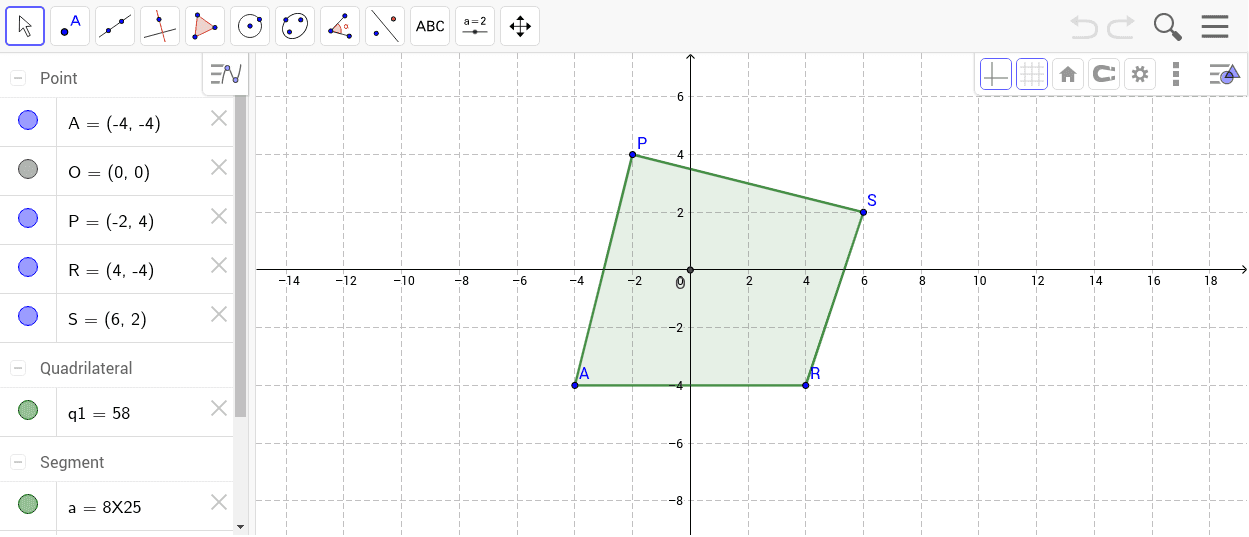Image resolution: width=1249 pixels, height=537 pixels.
Task: Click the origin point O
Action: click(690, 270)
